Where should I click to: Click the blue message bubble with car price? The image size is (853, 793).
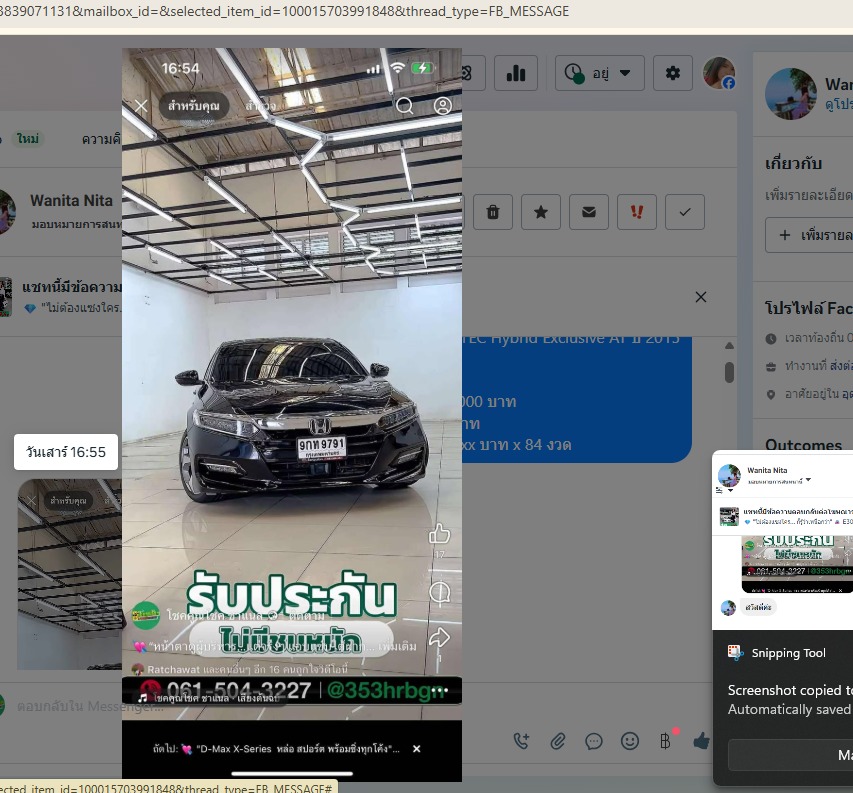coord(577,400)
